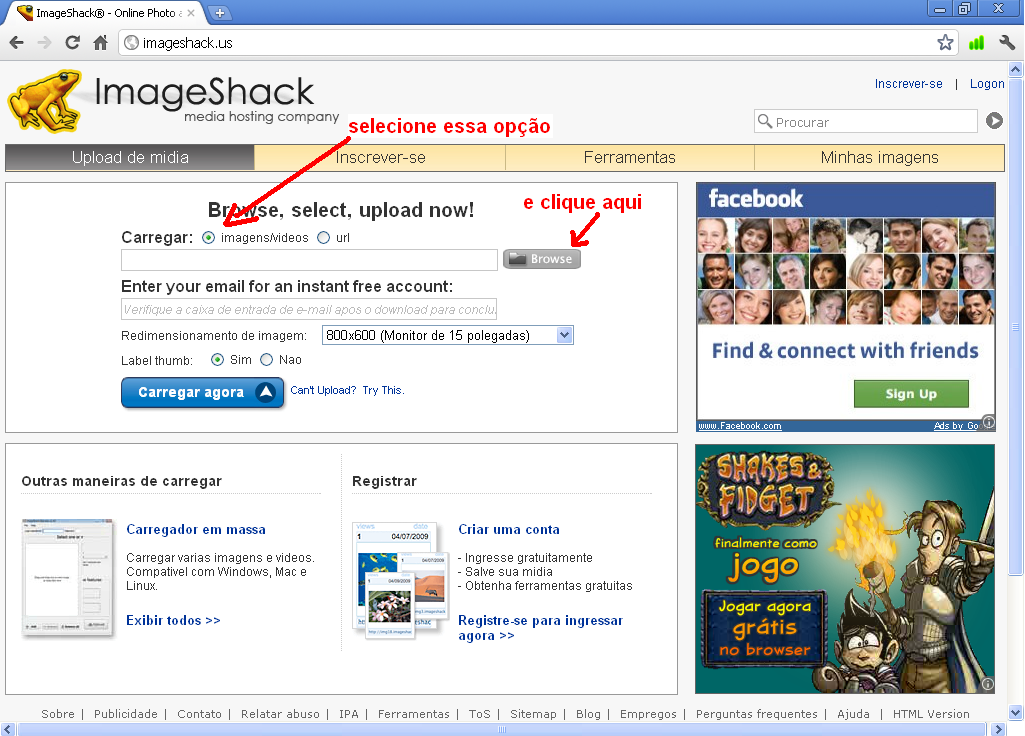
Task: Click the www.Facebook.com ad link
Action: [x=739, y=426]
